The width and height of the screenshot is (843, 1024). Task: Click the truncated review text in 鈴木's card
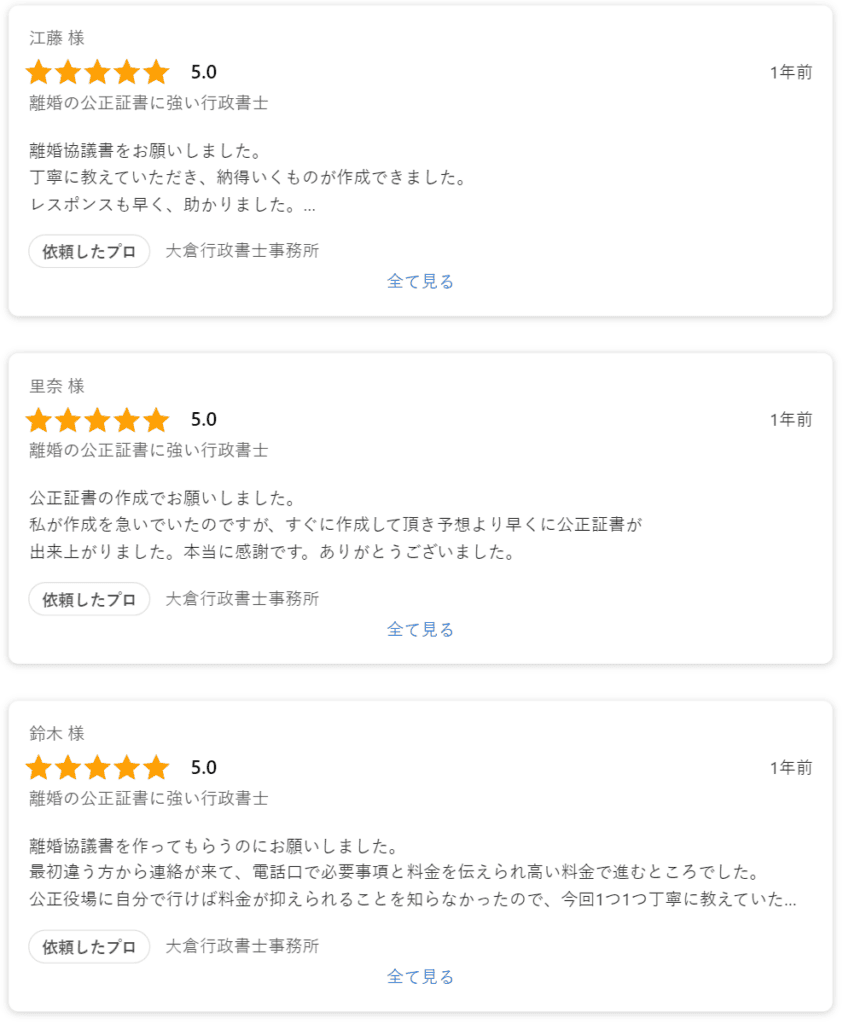click(412, 899)
